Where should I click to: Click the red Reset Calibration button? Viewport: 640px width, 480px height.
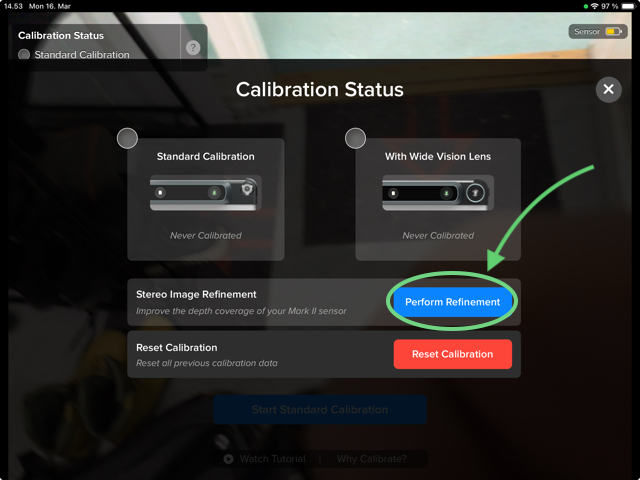(453, 354)
